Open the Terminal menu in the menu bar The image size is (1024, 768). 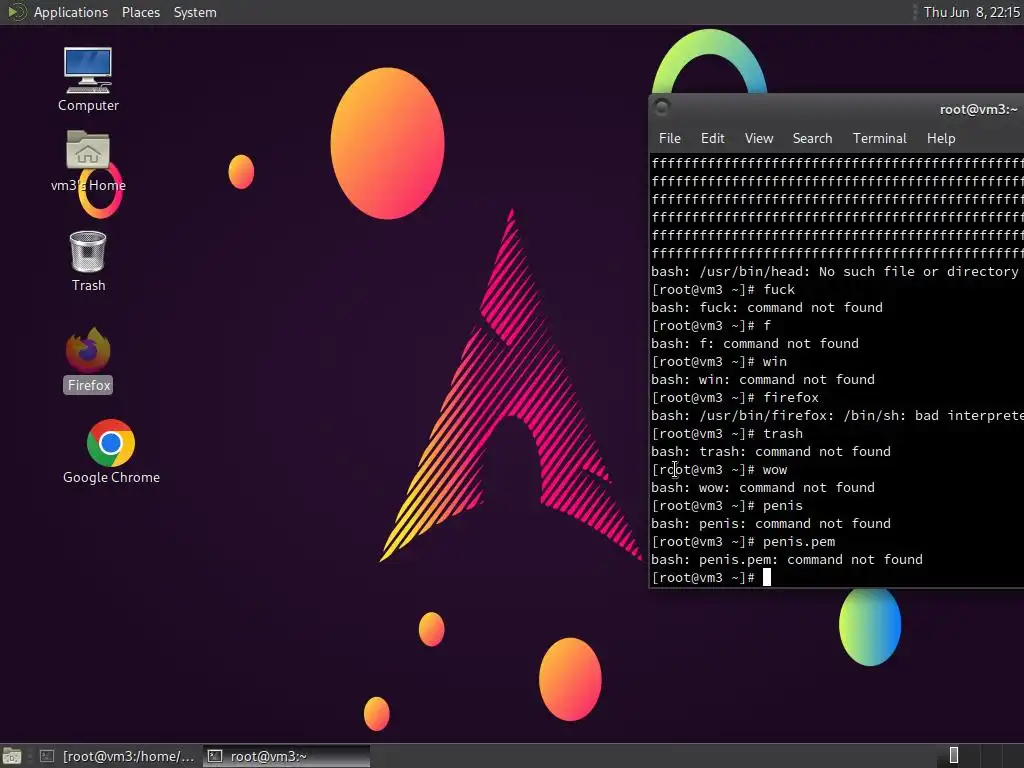coord(880,138)
